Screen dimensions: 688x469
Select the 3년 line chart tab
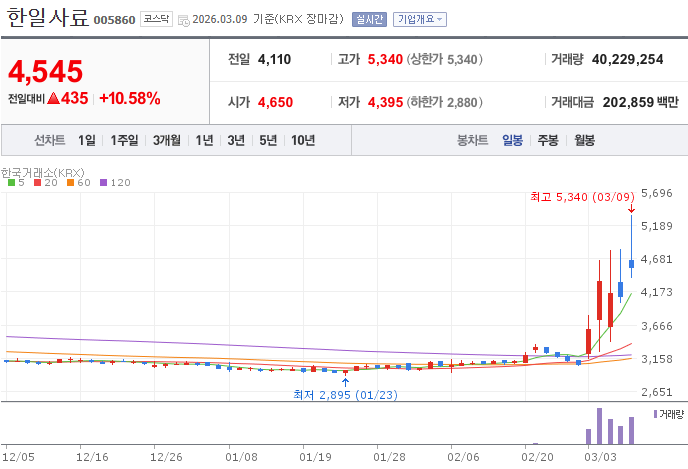pyautogui.click(x=236, y=140)
